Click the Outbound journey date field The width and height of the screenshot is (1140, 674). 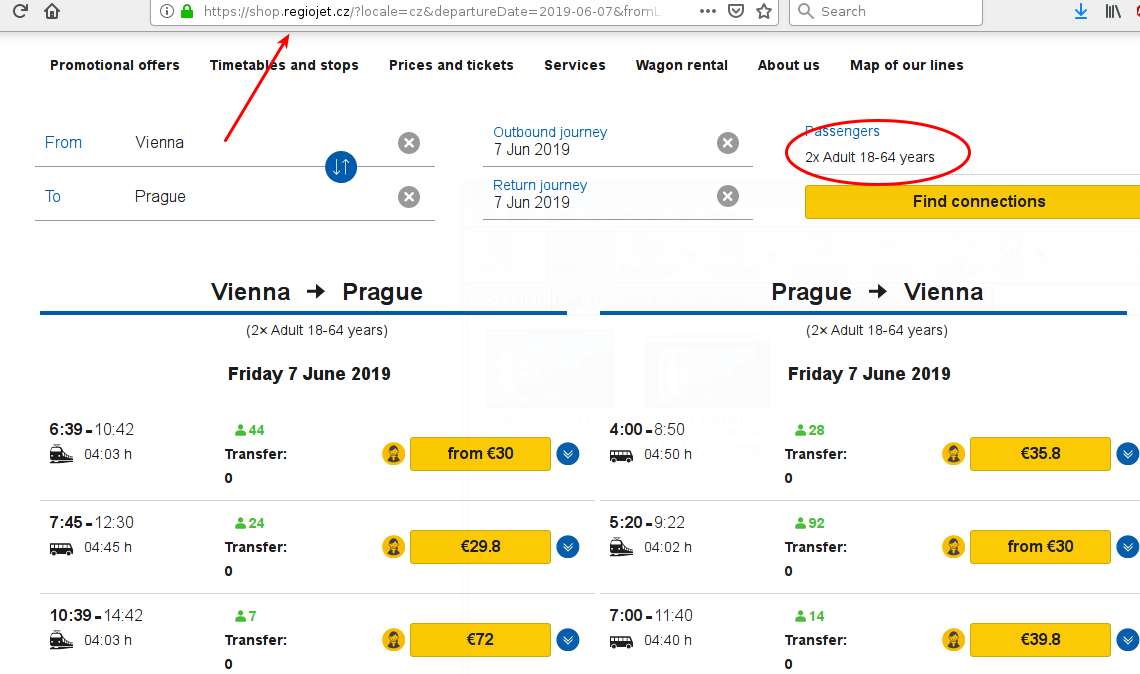pos(600,149)
